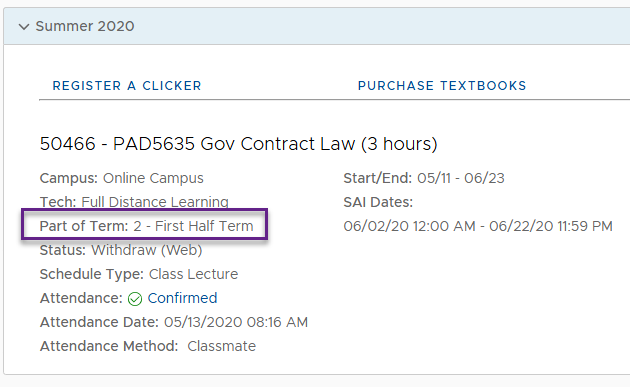The image size is (630, 387).
Task: Click the SAI Dates label
Action: click(378, 202)
